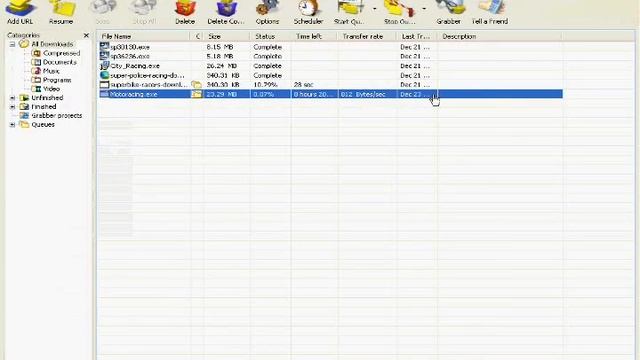Sort by the Transfer rate column header
640x360 pixels.
(367, 36)
